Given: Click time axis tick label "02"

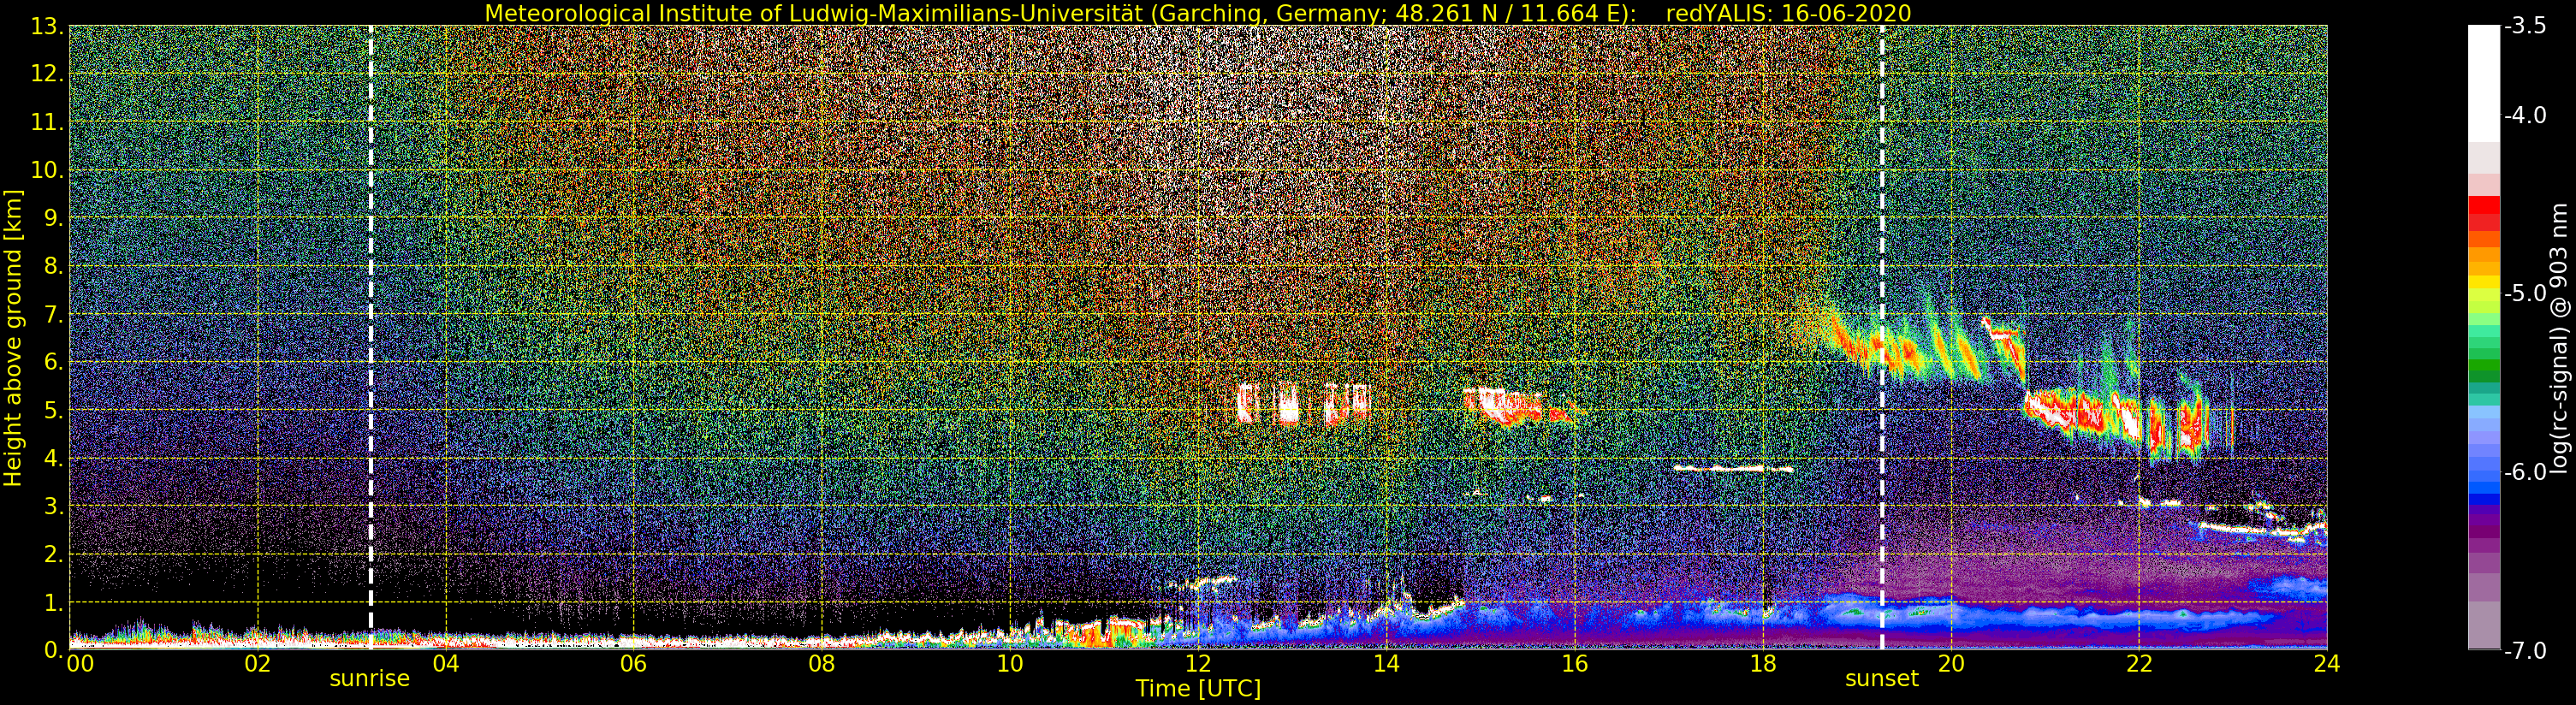Looking at the screenshot, I should pos(258,664).
